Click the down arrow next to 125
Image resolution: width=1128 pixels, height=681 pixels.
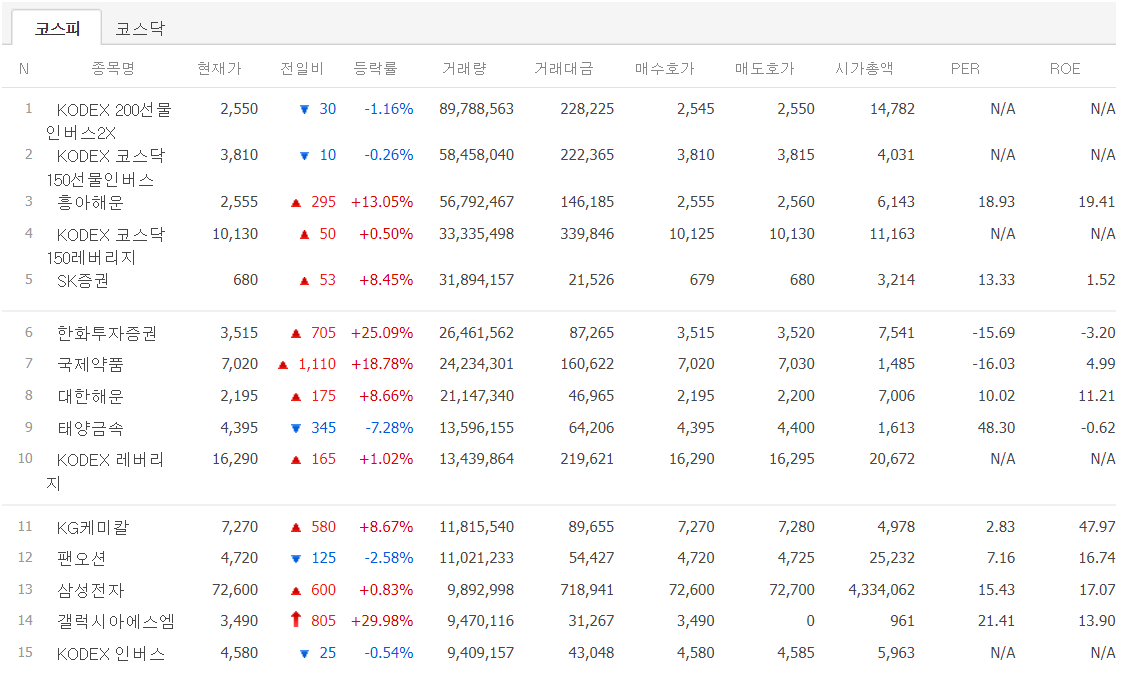(296, 559)
